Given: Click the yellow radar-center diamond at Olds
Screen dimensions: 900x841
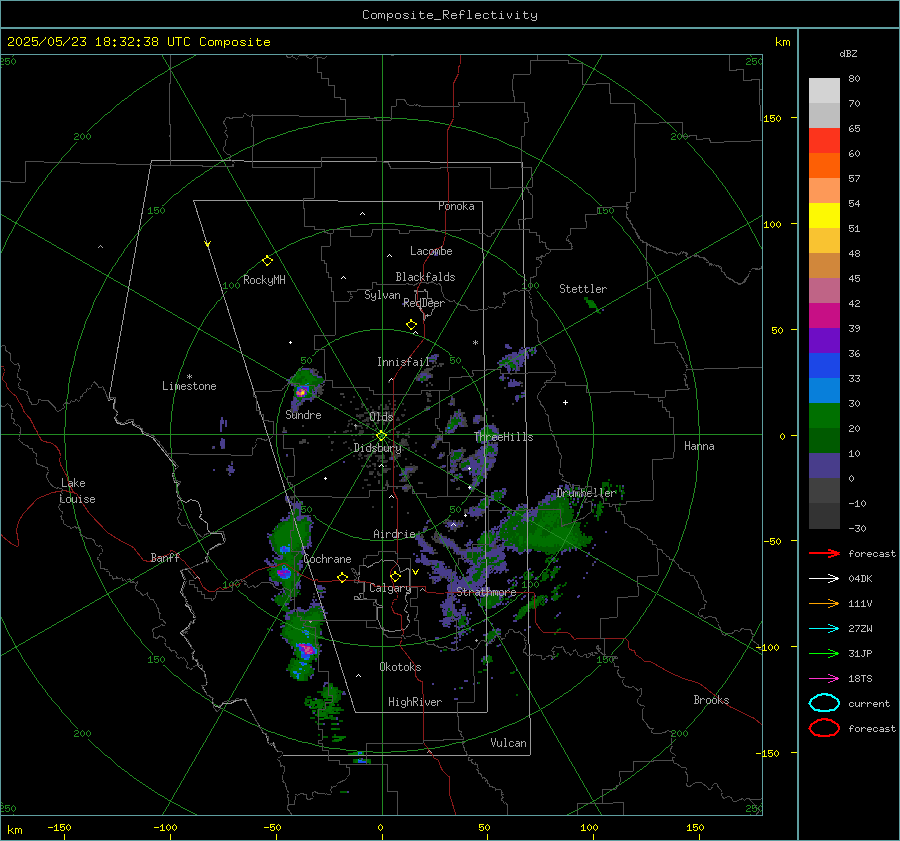Looking at the screenshot, I should click(382, 435).
